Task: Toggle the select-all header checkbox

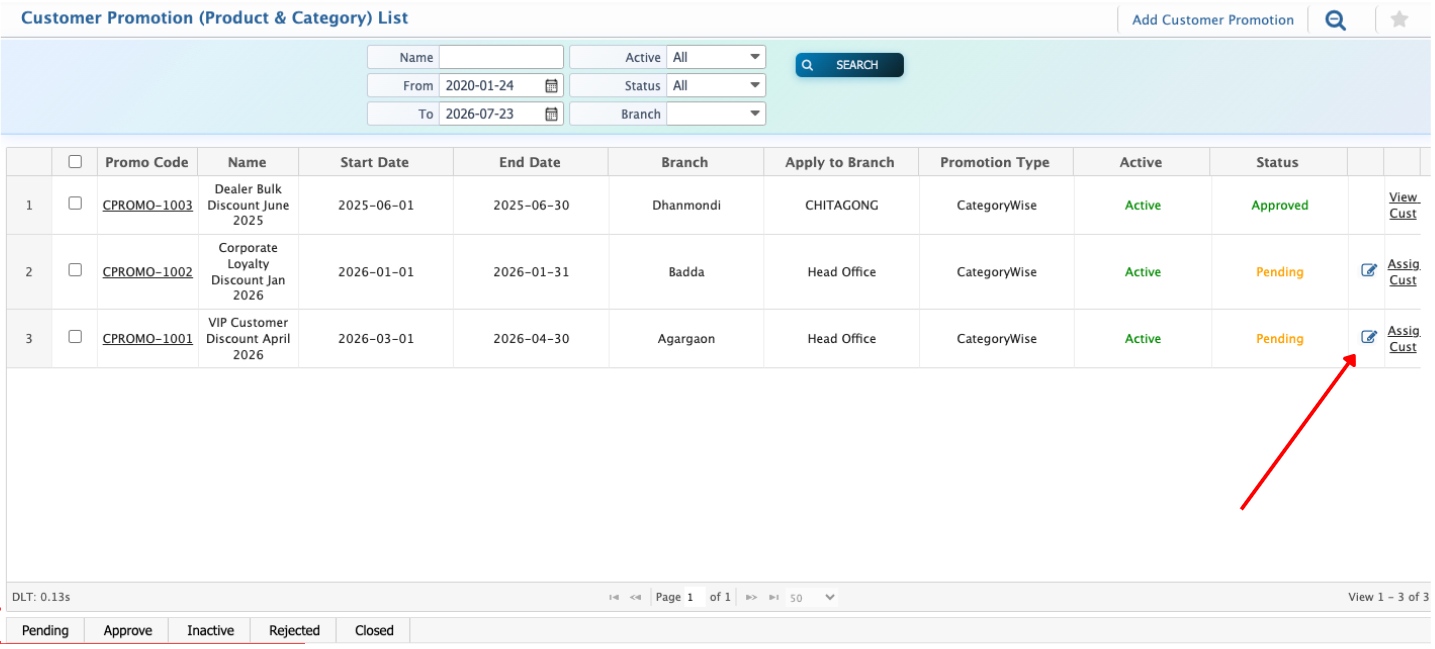Action: pos(75,162)
